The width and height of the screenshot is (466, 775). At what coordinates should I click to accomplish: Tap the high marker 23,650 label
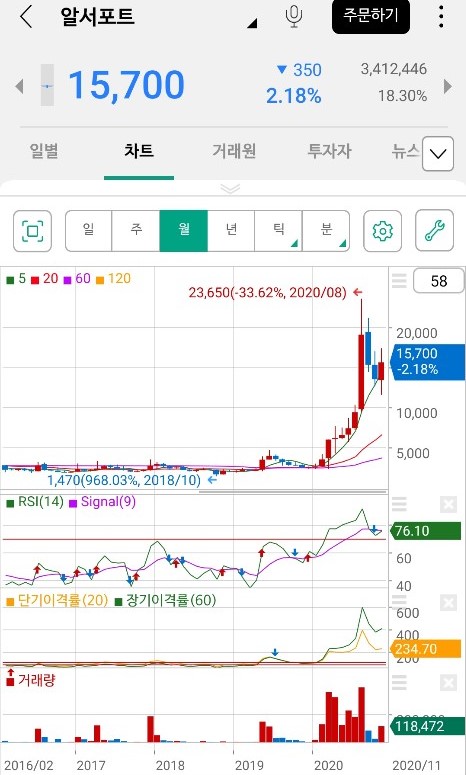[267, 293]
